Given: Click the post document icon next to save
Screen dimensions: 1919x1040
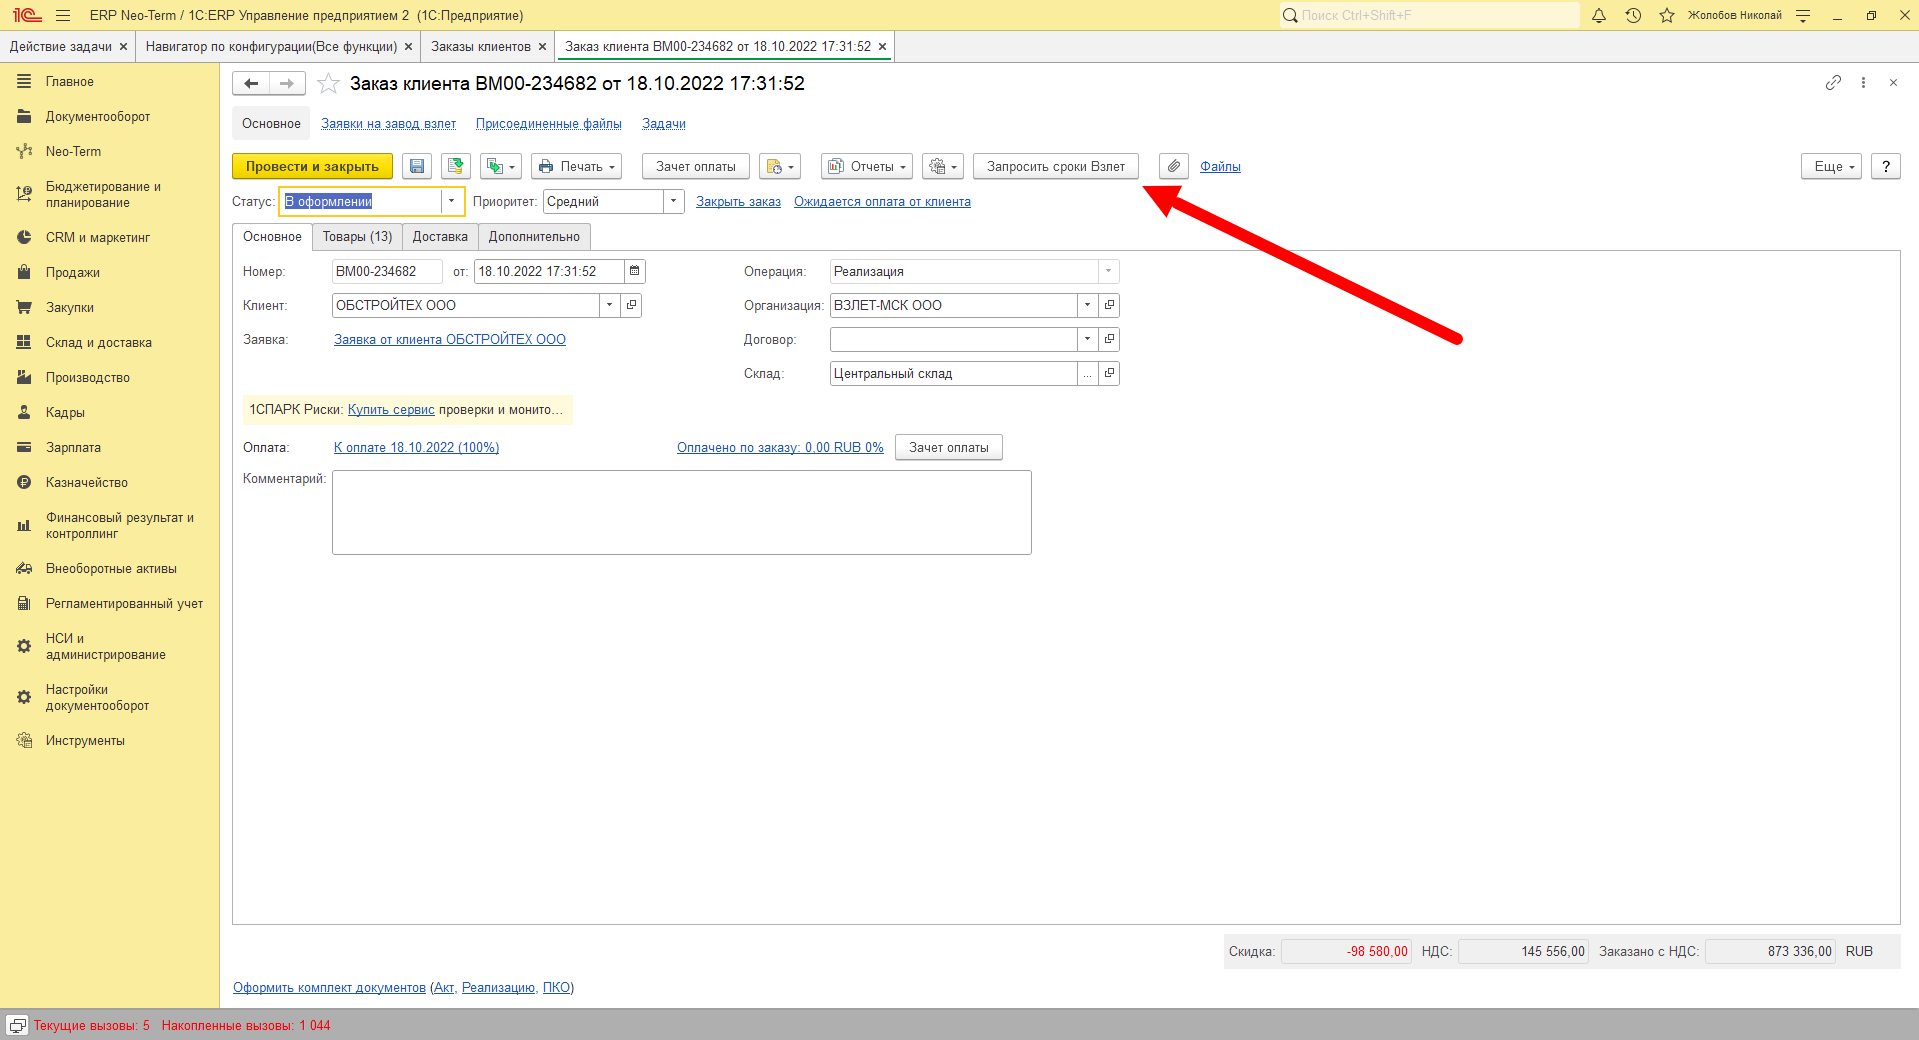Looking at the screenshot, I should pos(456,167).
